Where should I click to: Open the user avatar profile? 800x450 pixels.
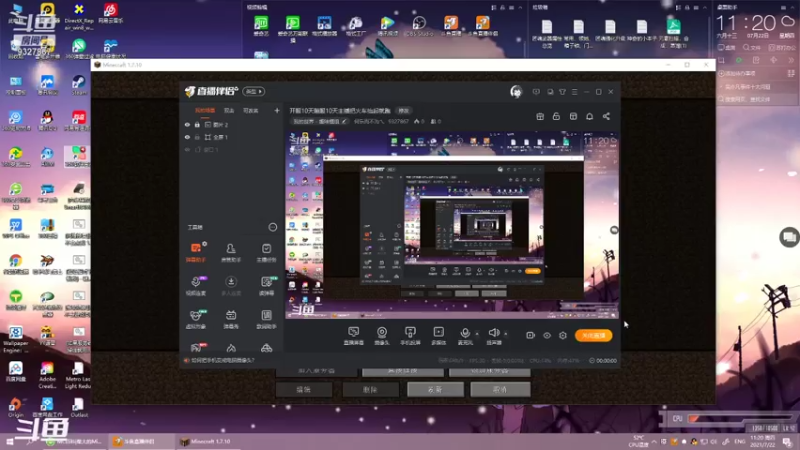point(516,92)
